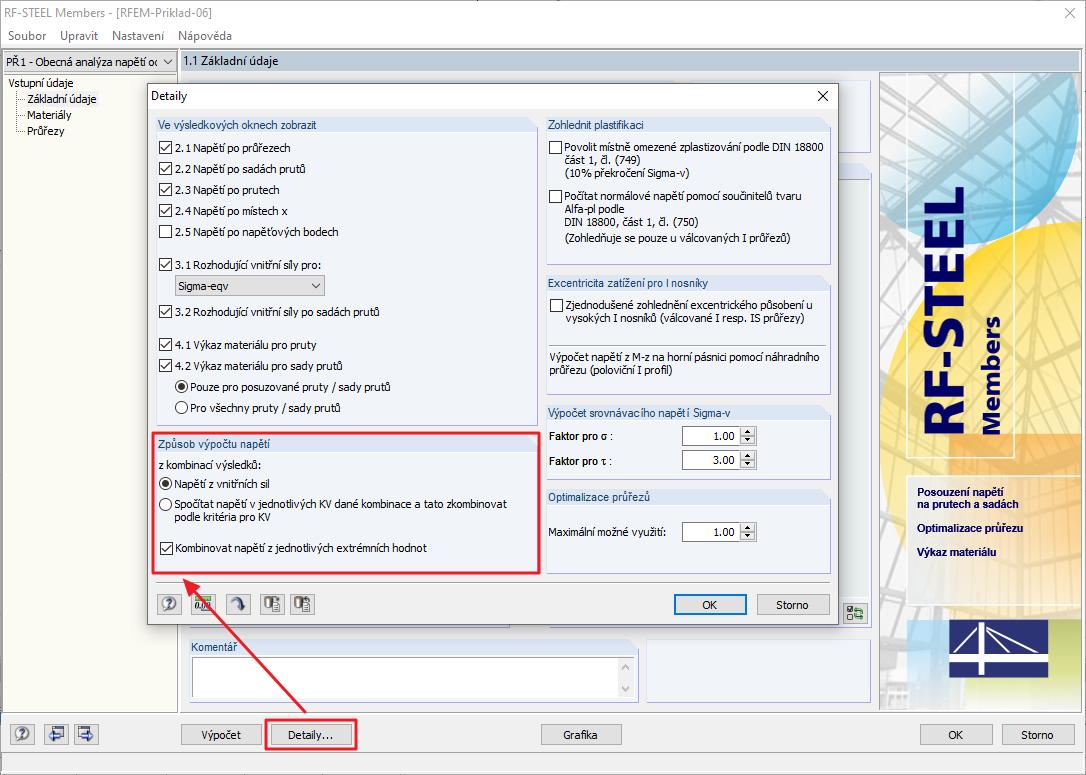Click the blue reset-to-default arrow icon
Viewport: 1086px width, 775px height.
[238, 604]
